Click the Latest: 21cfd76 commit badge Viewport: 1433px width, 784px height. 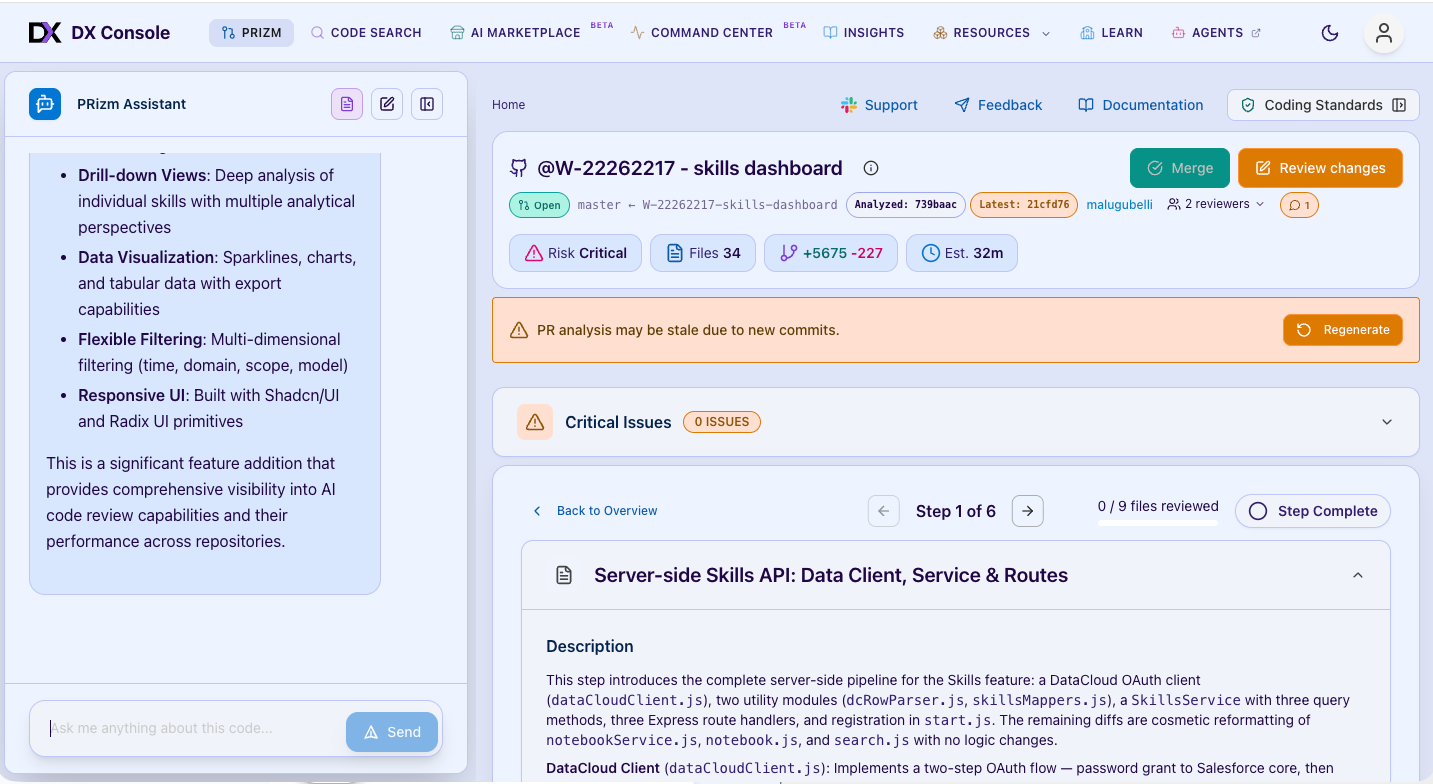pyautogui.click(x=1024, y=205)
